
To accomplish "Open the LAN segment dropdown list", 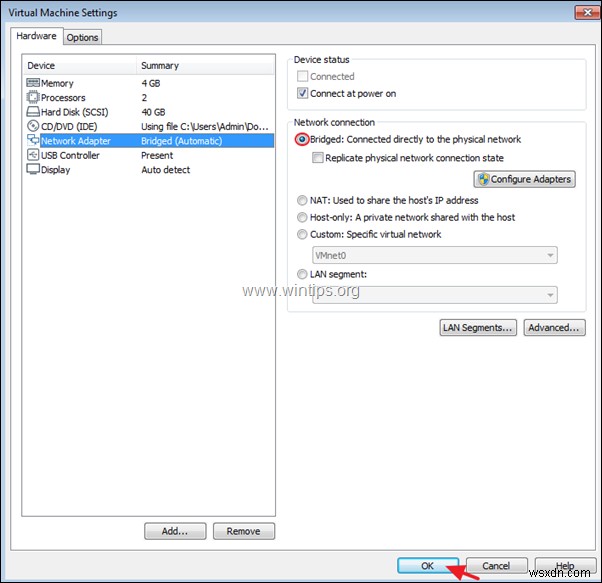I will click(x=435, y=295).
